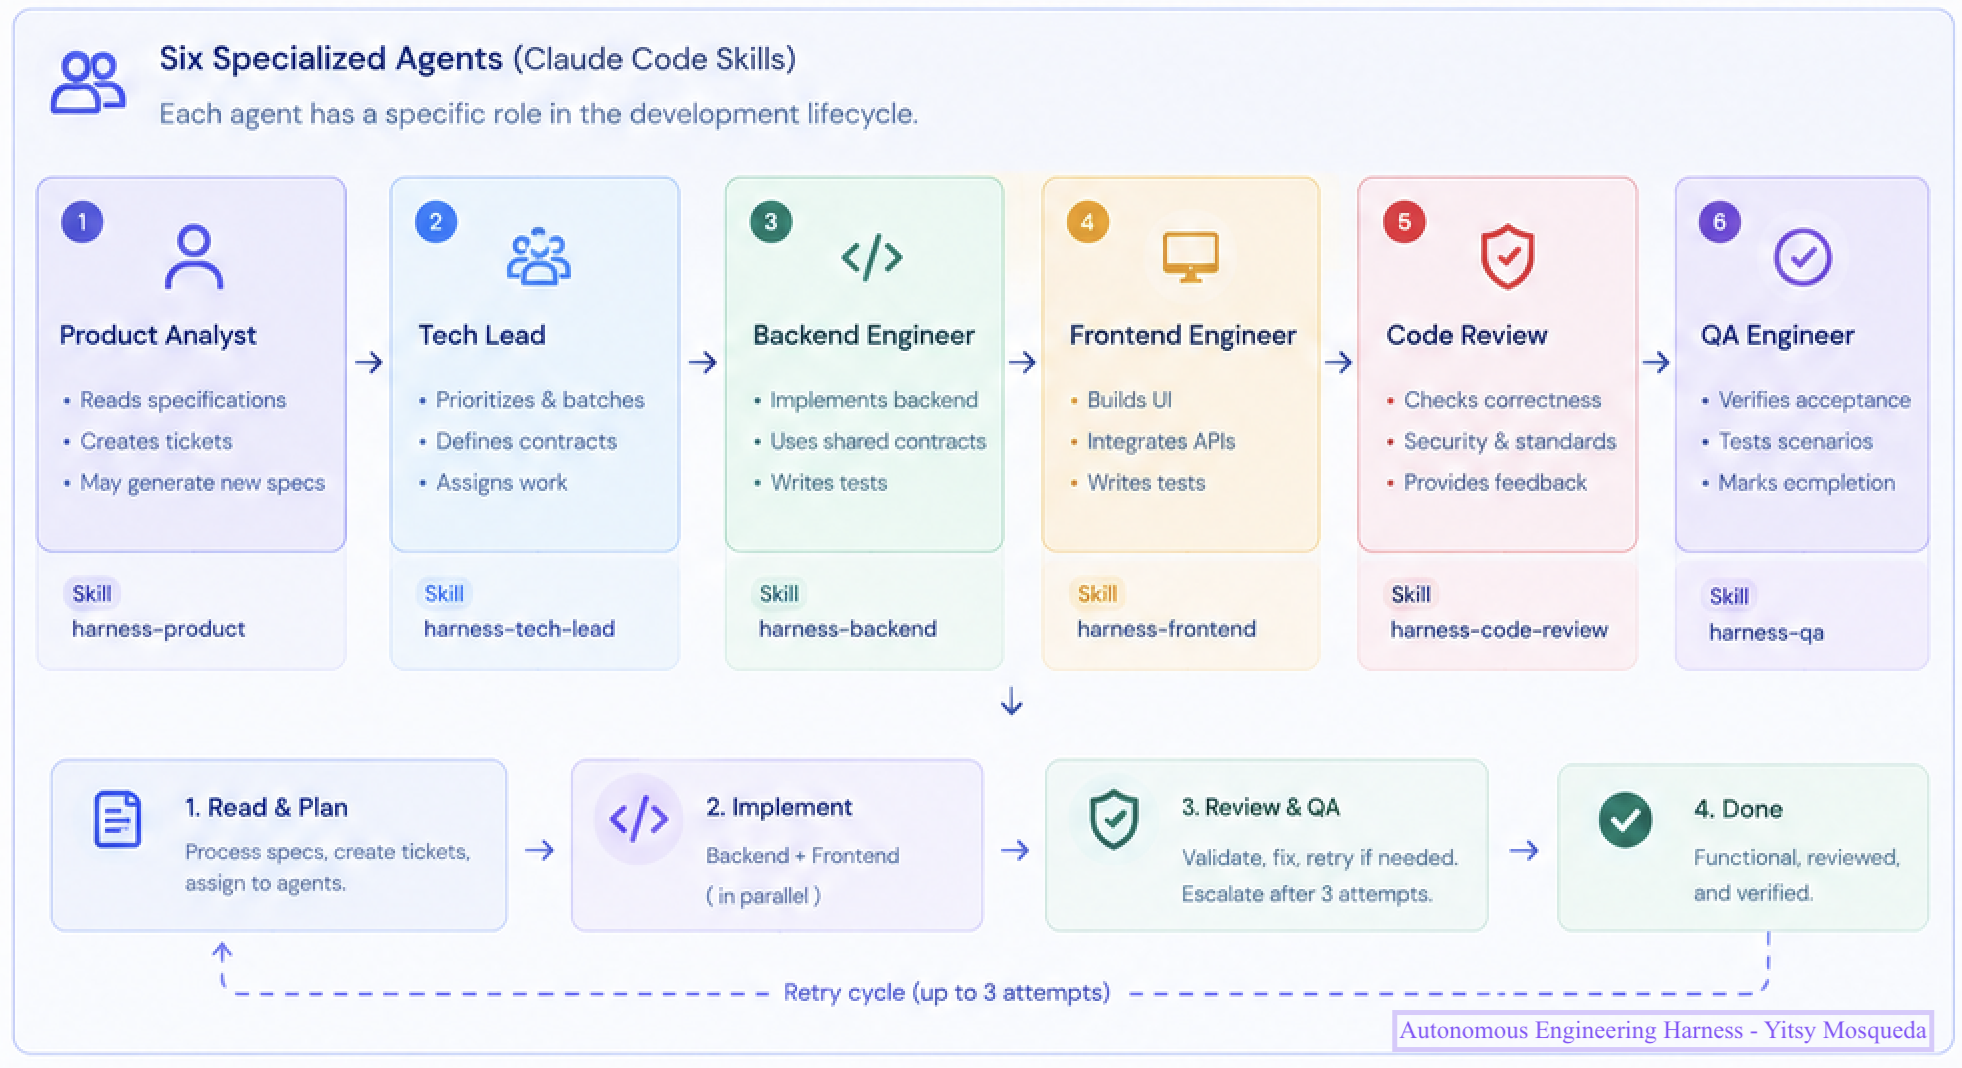1962x1068 pixels.
Task: Click the Done step green checkmark icon
Action: point(1625,820)
